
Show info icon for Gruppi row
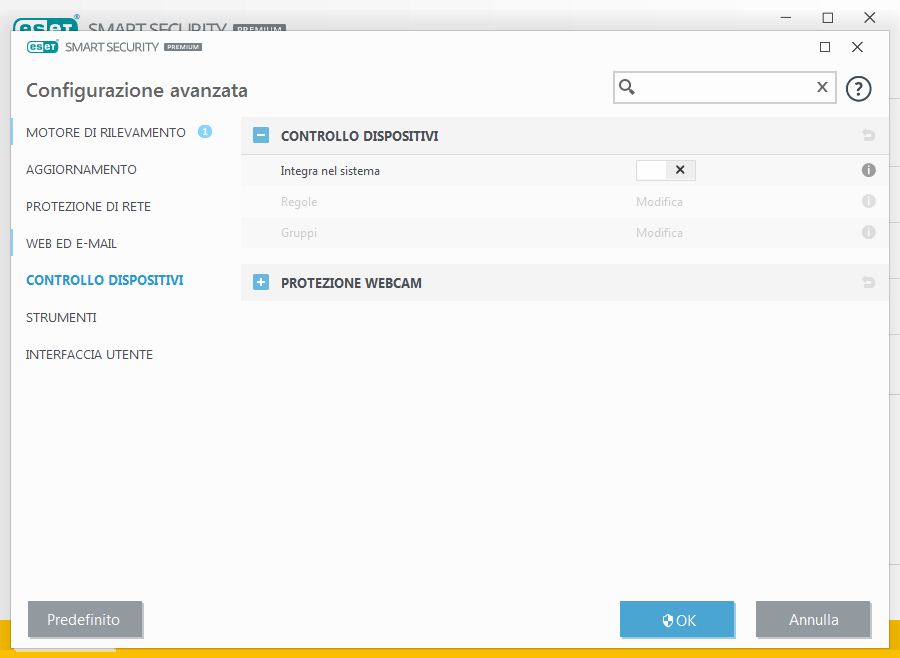pos(868,233)
